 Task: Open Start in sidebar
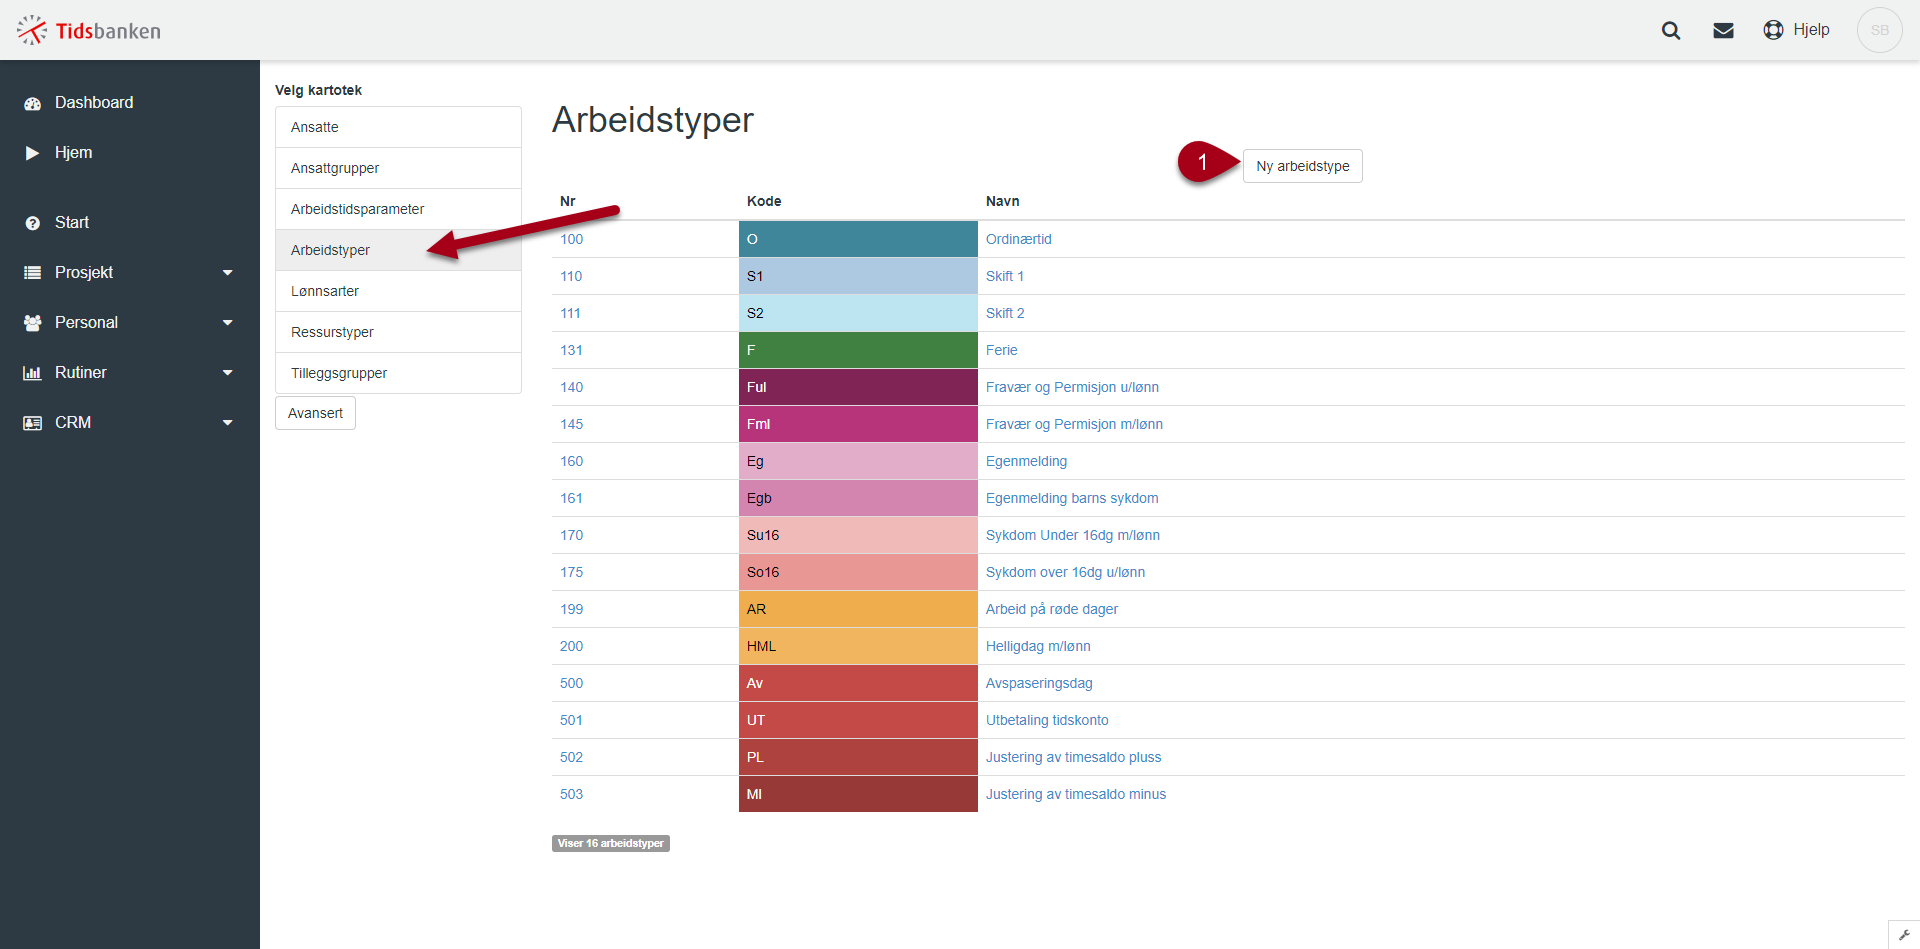pyautogui.click(x=72, y=223)
